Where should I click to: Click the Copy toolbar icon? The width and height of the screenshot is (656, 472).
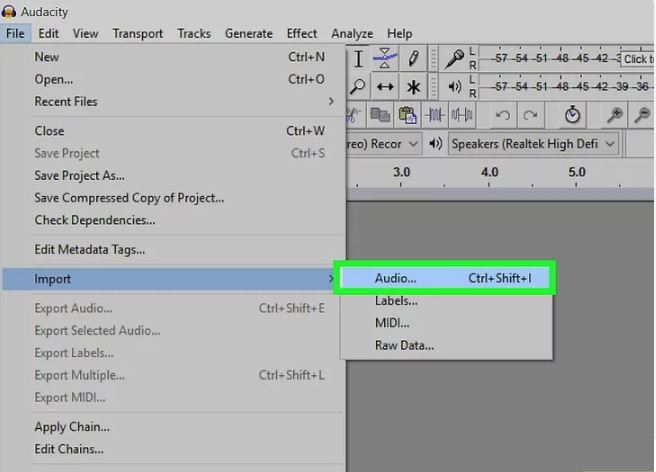pyautogui.click(x=380, y=115)
